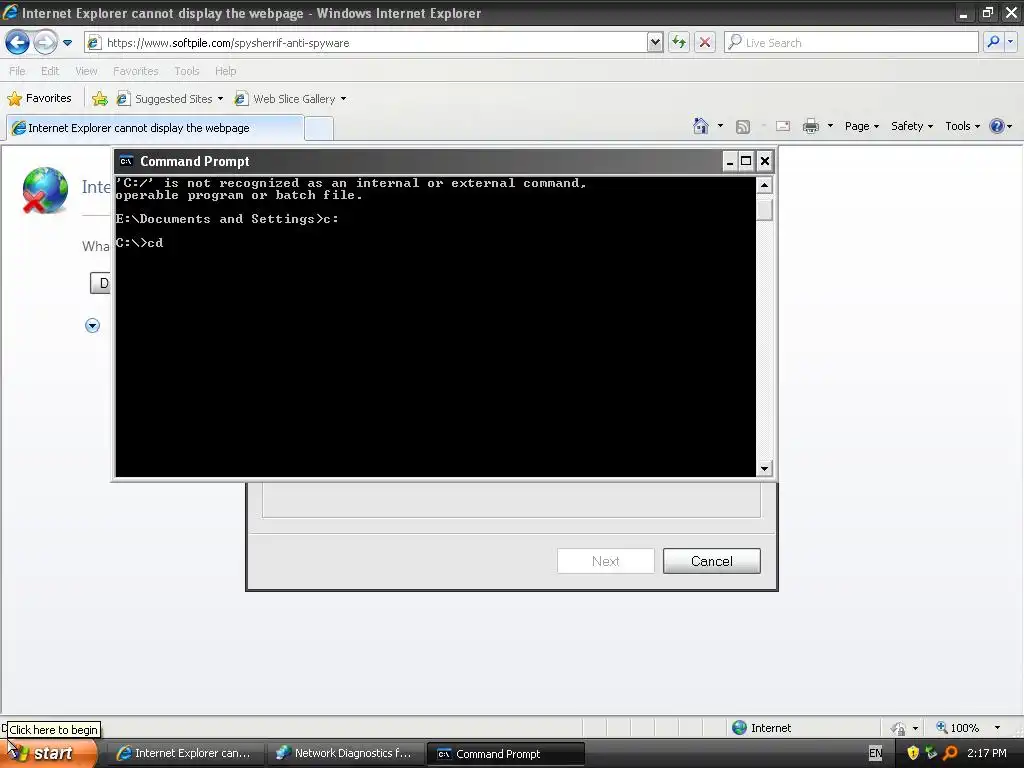Click the IE Forward arrow button
The width and height of the screenshot is (1024, 768).
[x=45, y=43]
